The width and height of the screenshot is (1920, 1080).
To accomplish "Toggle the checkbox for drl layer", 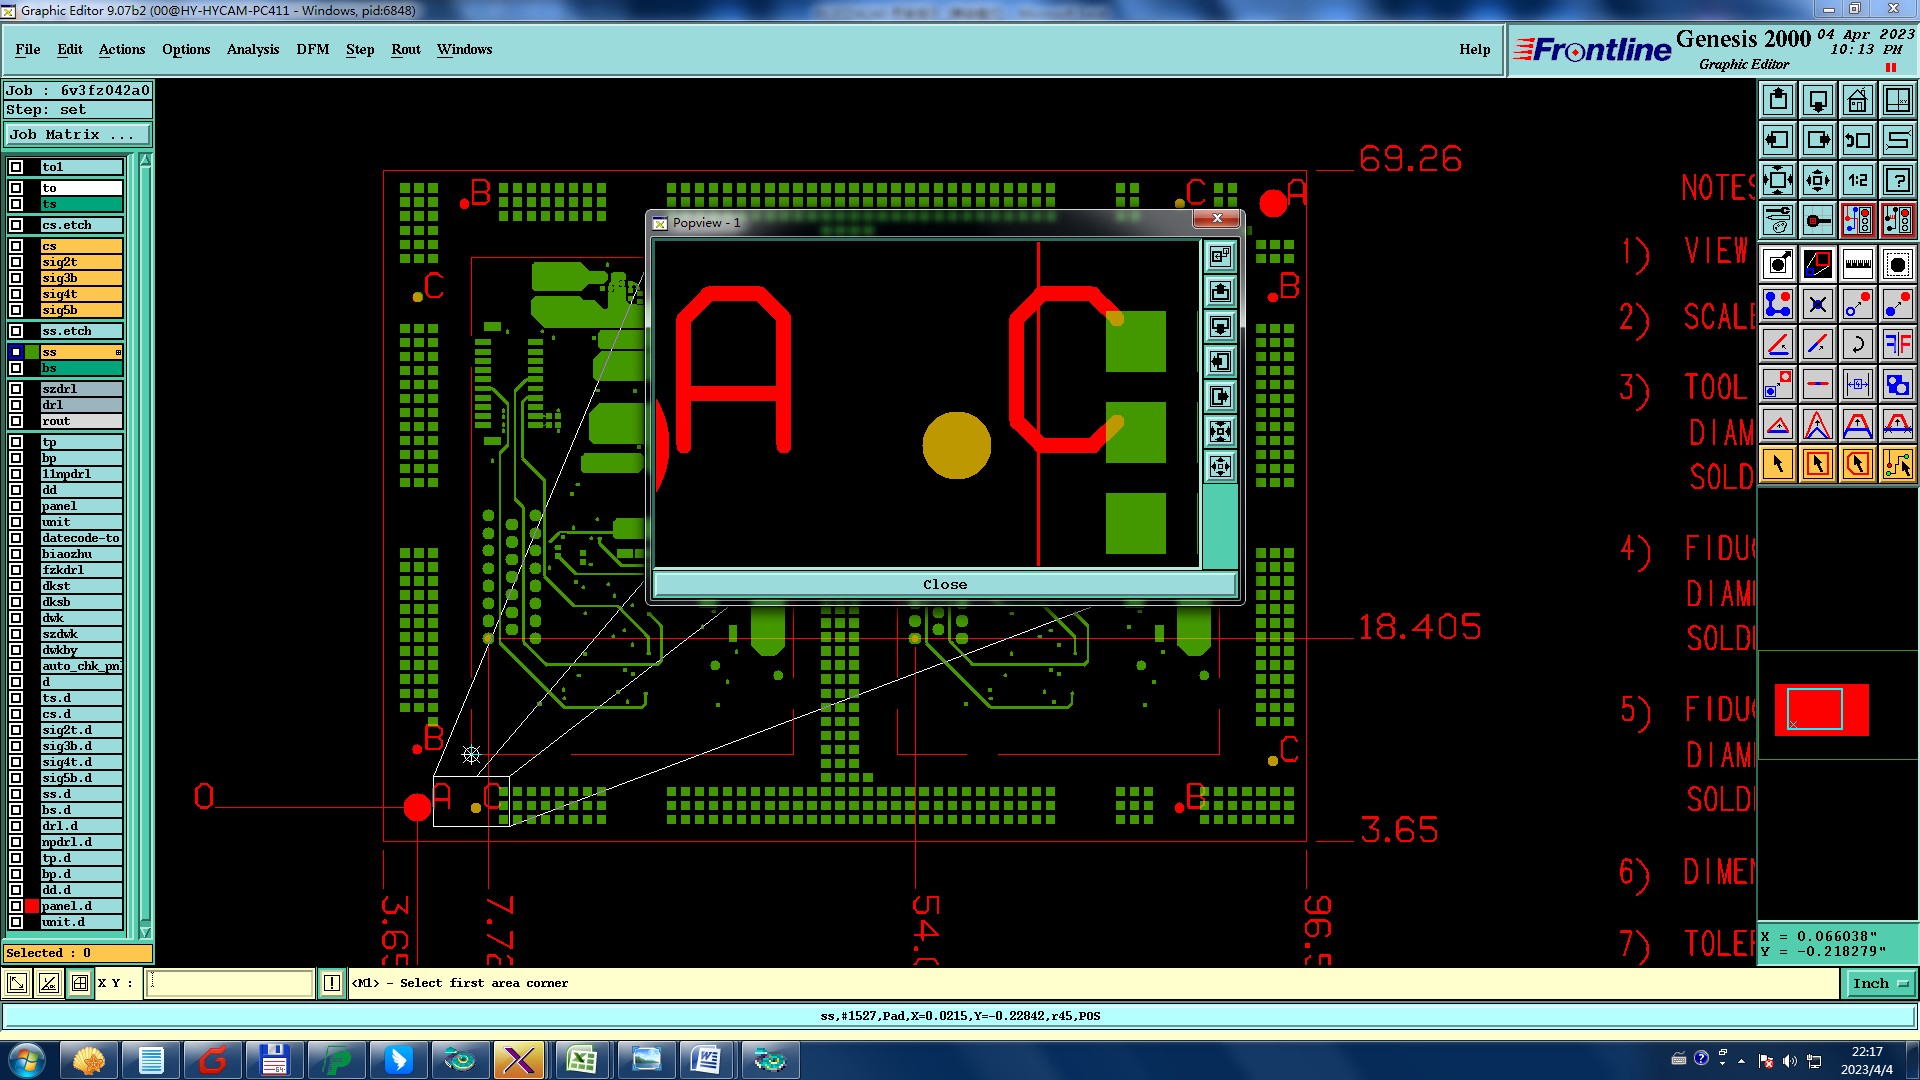I will pyautogui.click(x=16, y=405).
